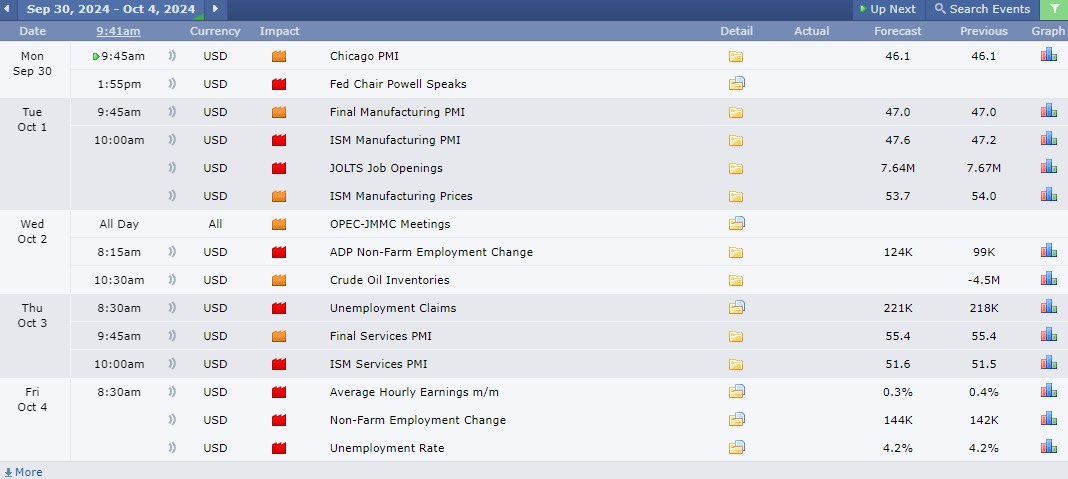Open the JOLTS Job Openings event
The image size is (1068, 479).
point(386,168)
